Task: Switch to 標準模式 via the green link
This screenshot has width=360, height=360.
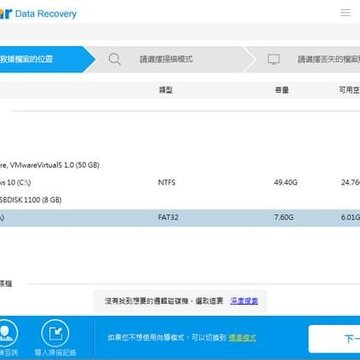Action: pos(242,338)
